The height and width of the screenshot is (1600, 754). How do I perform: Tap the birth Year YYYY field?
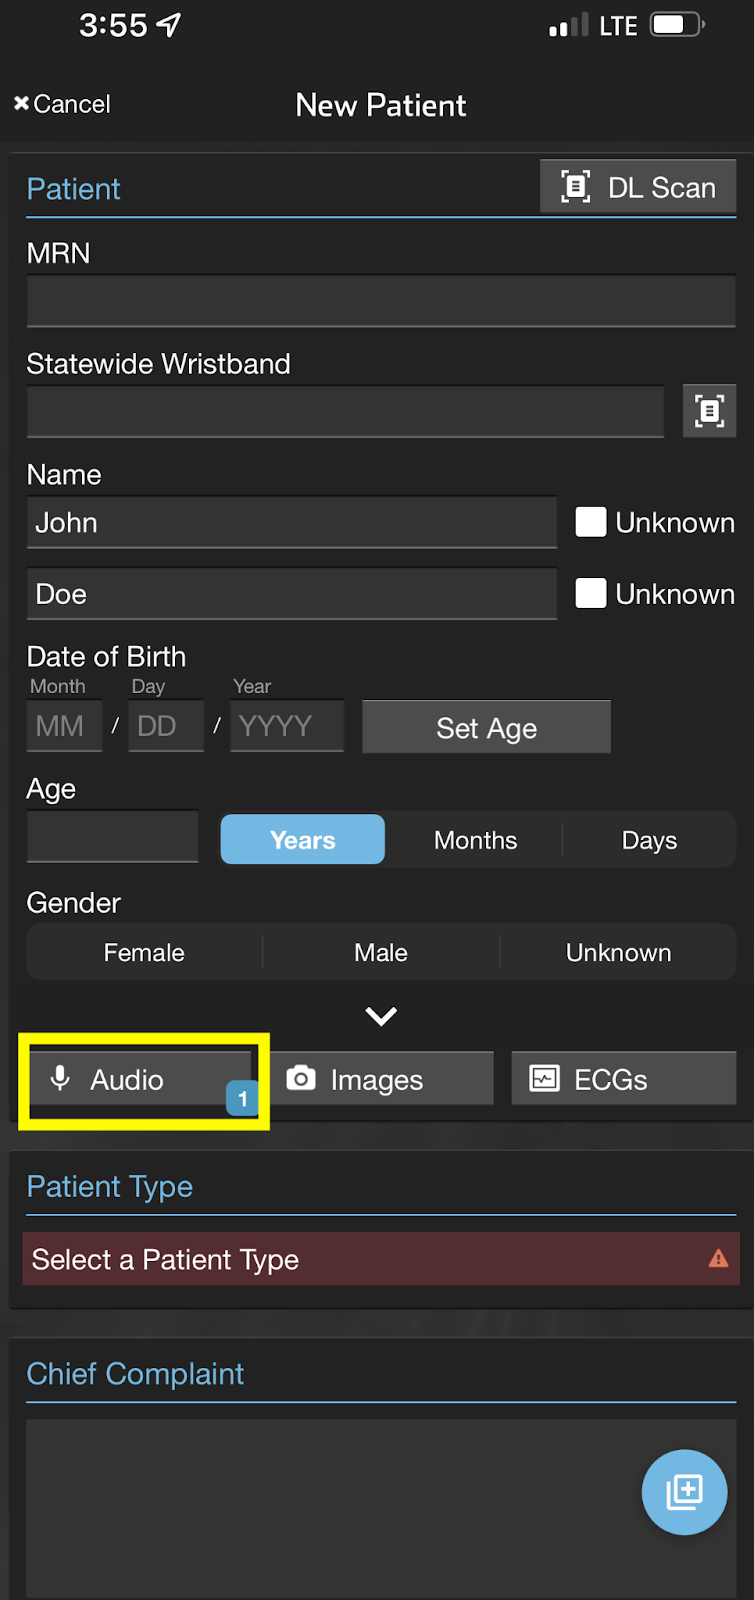pos(286,726)
